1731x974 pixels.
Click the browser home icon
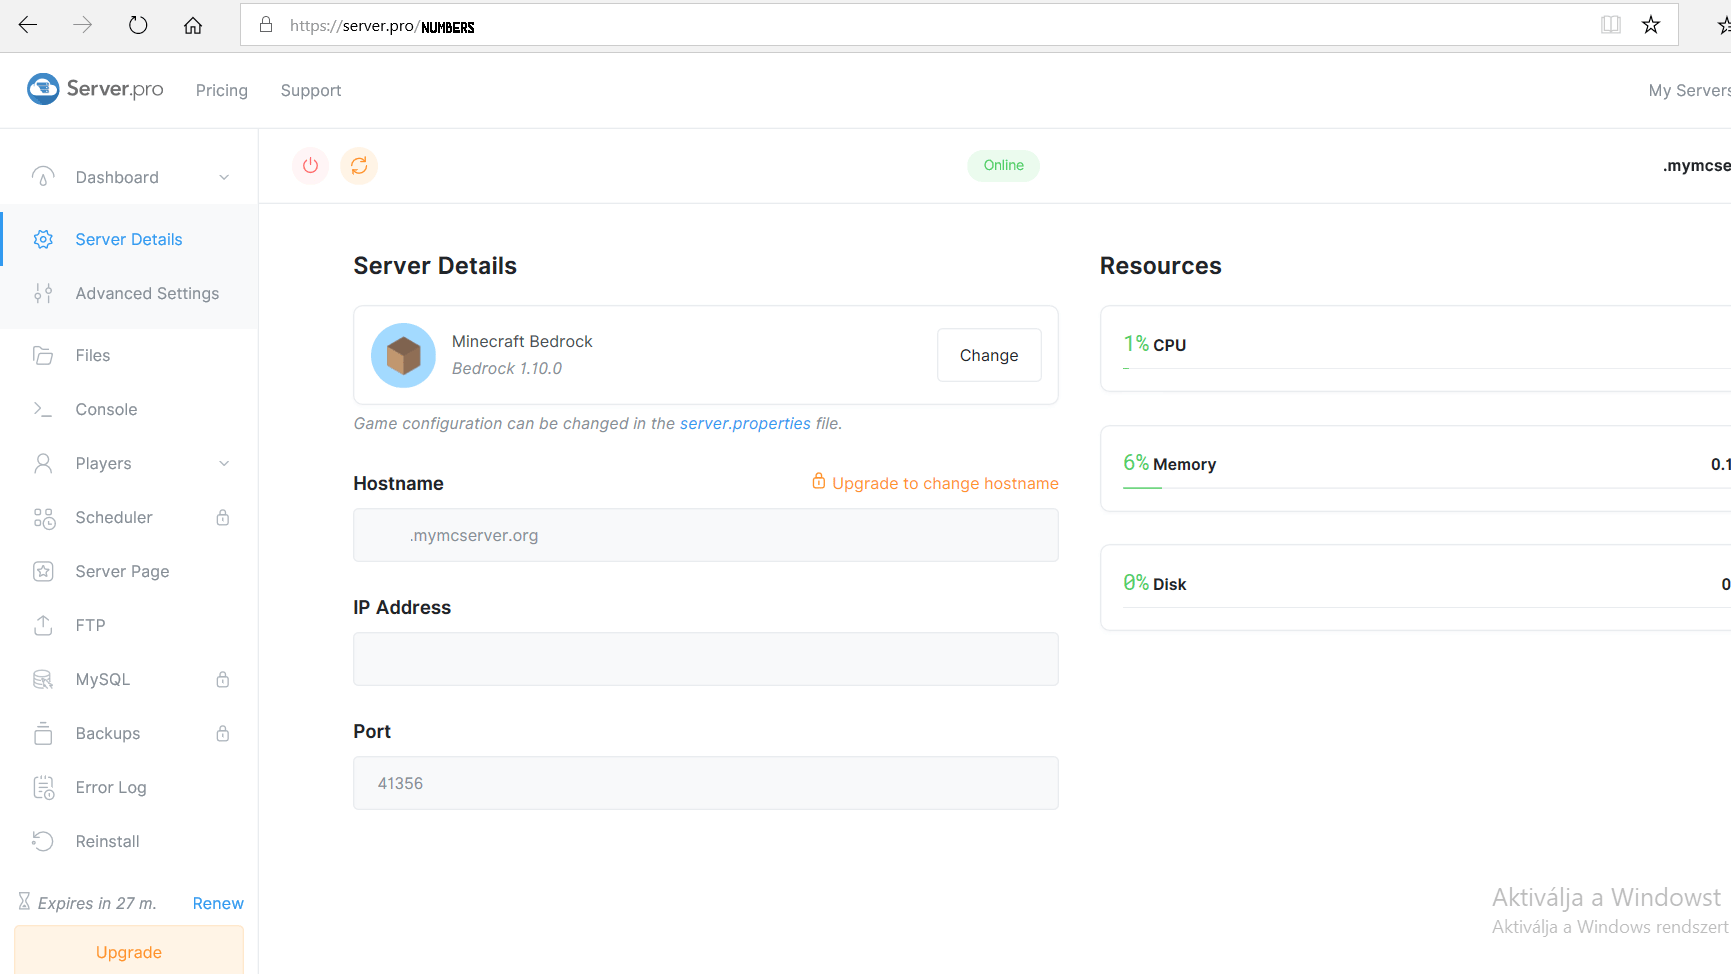[192, 25]
